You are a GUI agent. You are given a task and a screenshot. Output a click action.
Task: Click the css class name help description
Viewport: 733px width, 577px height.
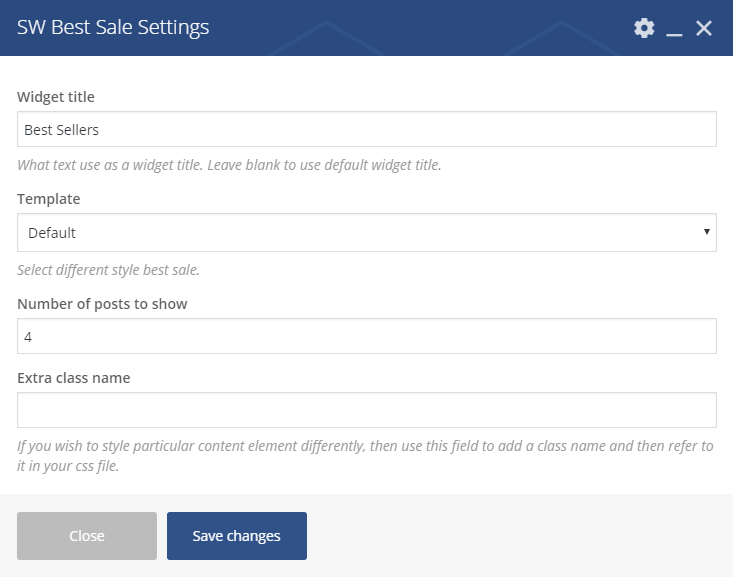click(x=366, y=455)
